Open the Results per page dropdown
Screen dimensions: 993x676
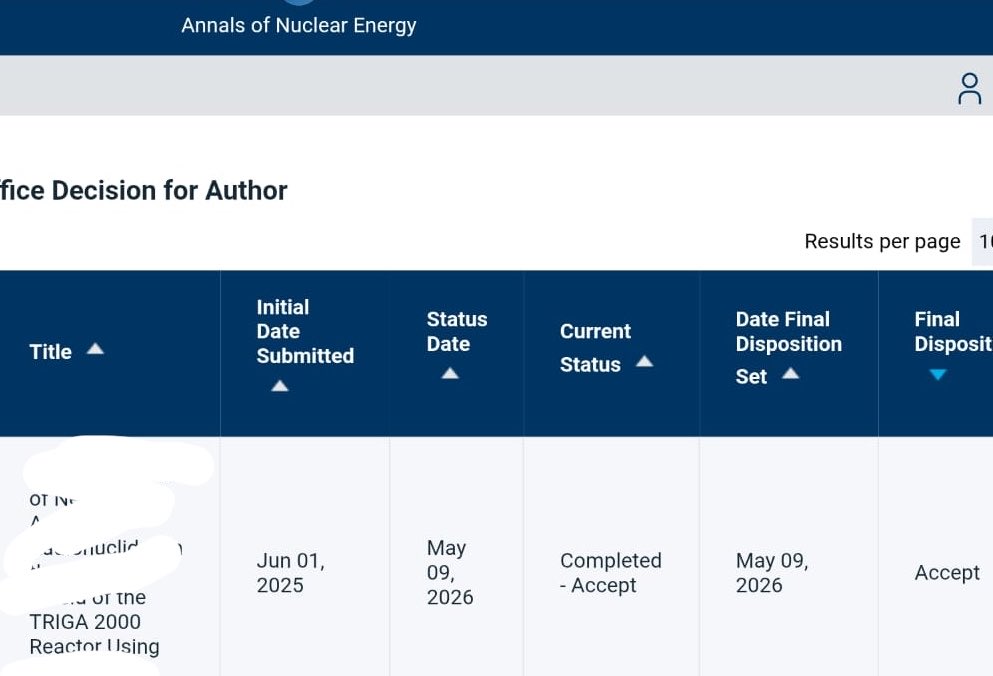tap(983, 241)
